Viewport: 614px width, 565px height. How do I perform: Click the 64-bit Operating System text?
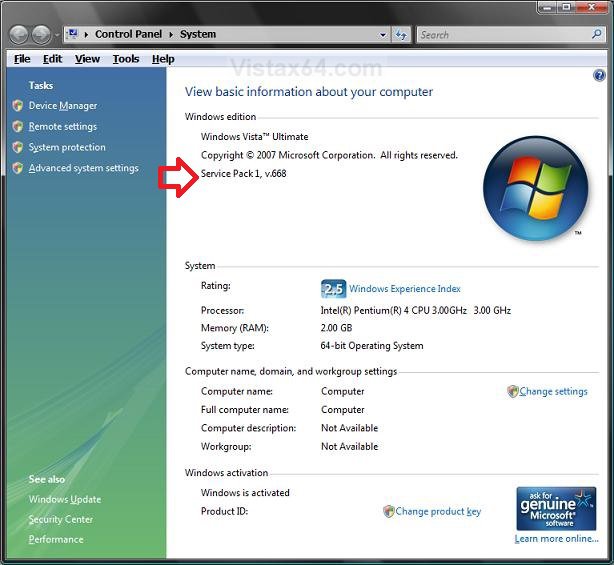tap(372, 346)
